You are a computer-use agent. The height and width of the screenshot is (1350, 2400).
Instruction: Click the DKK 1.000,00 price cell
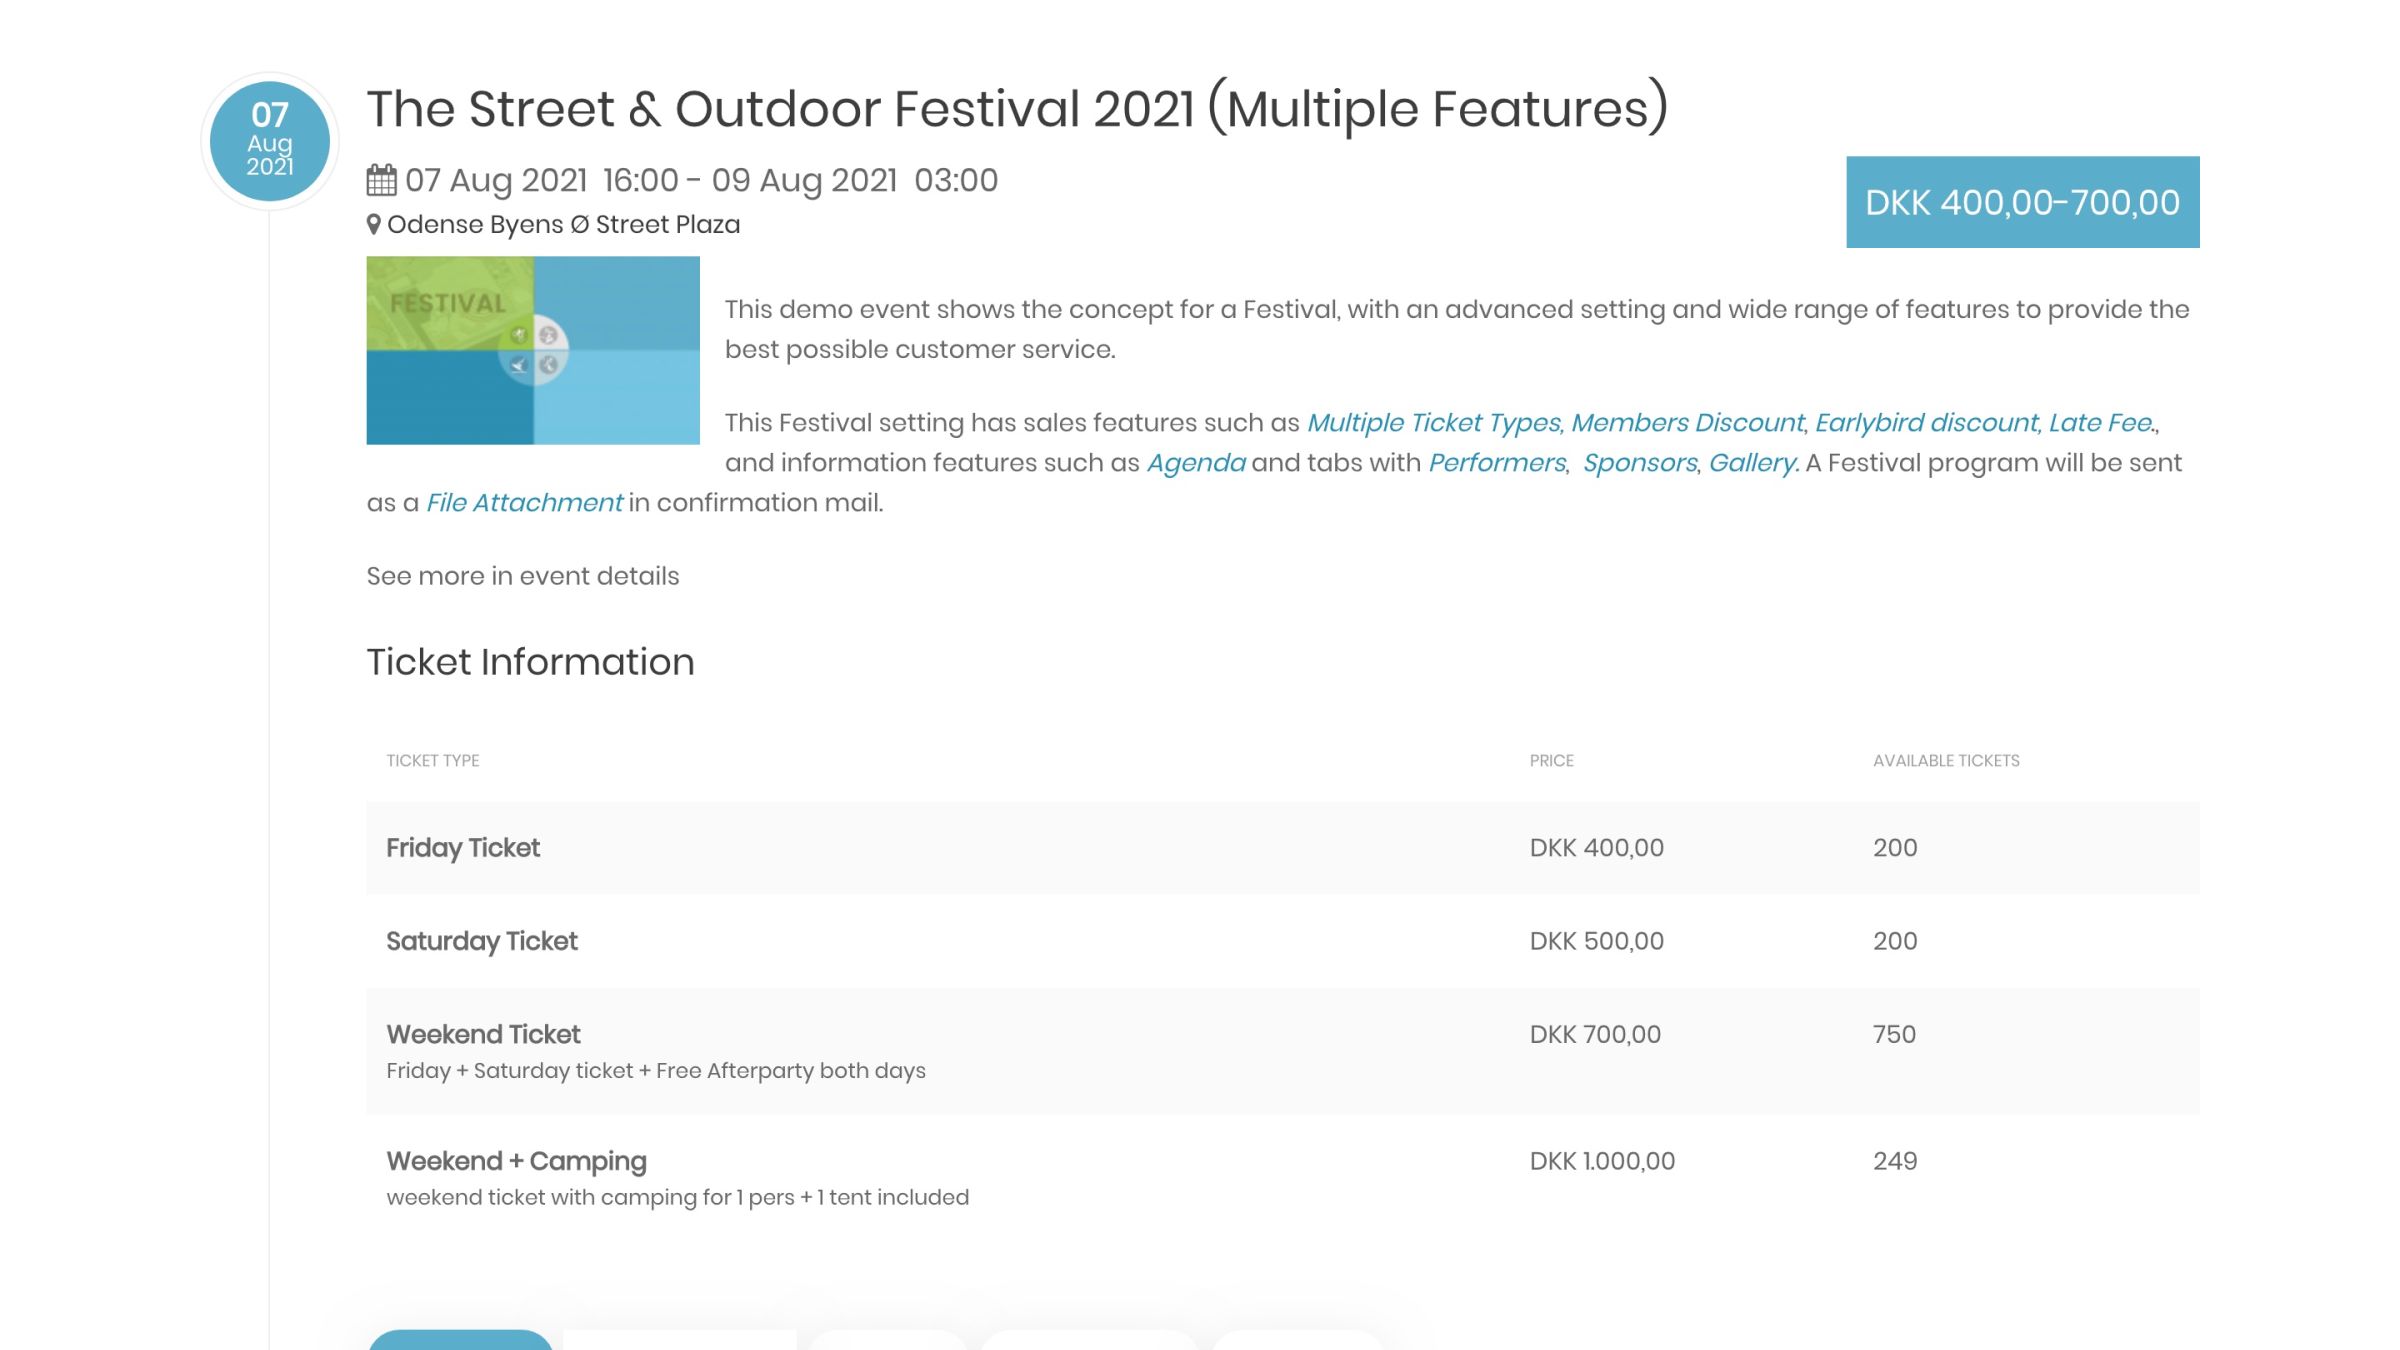tap(1602, 1161)
